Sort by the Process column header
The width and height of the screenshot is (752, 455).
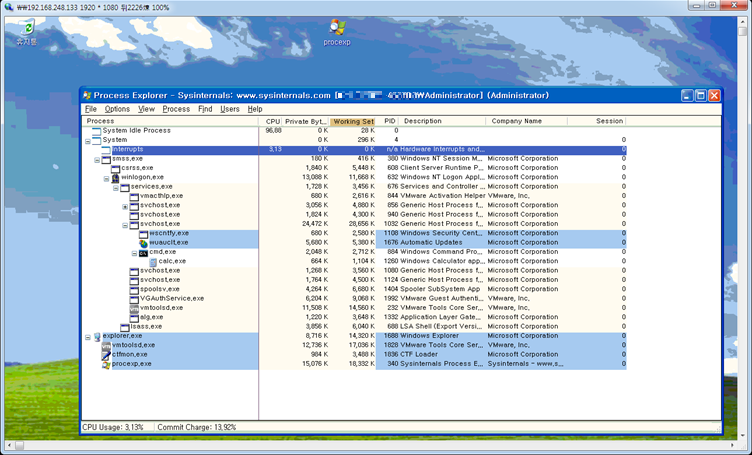(x=170, y=121)
